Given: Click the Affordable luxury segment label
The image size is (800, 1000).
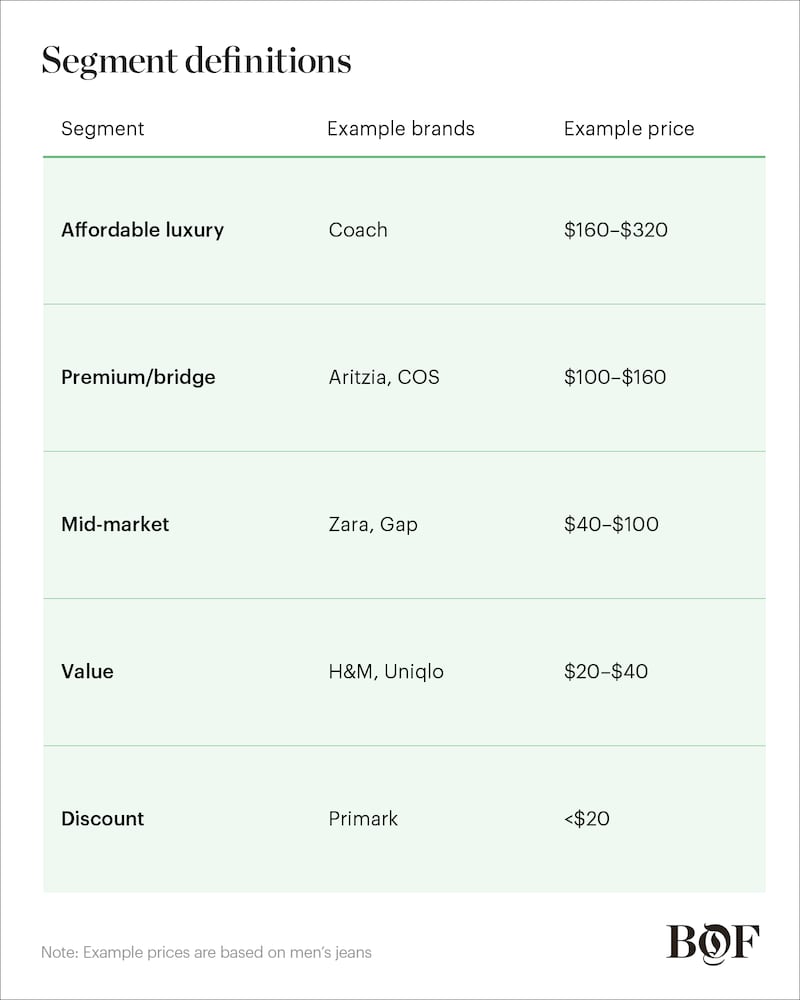Looking at the screenshot, I should pos(142,230).
